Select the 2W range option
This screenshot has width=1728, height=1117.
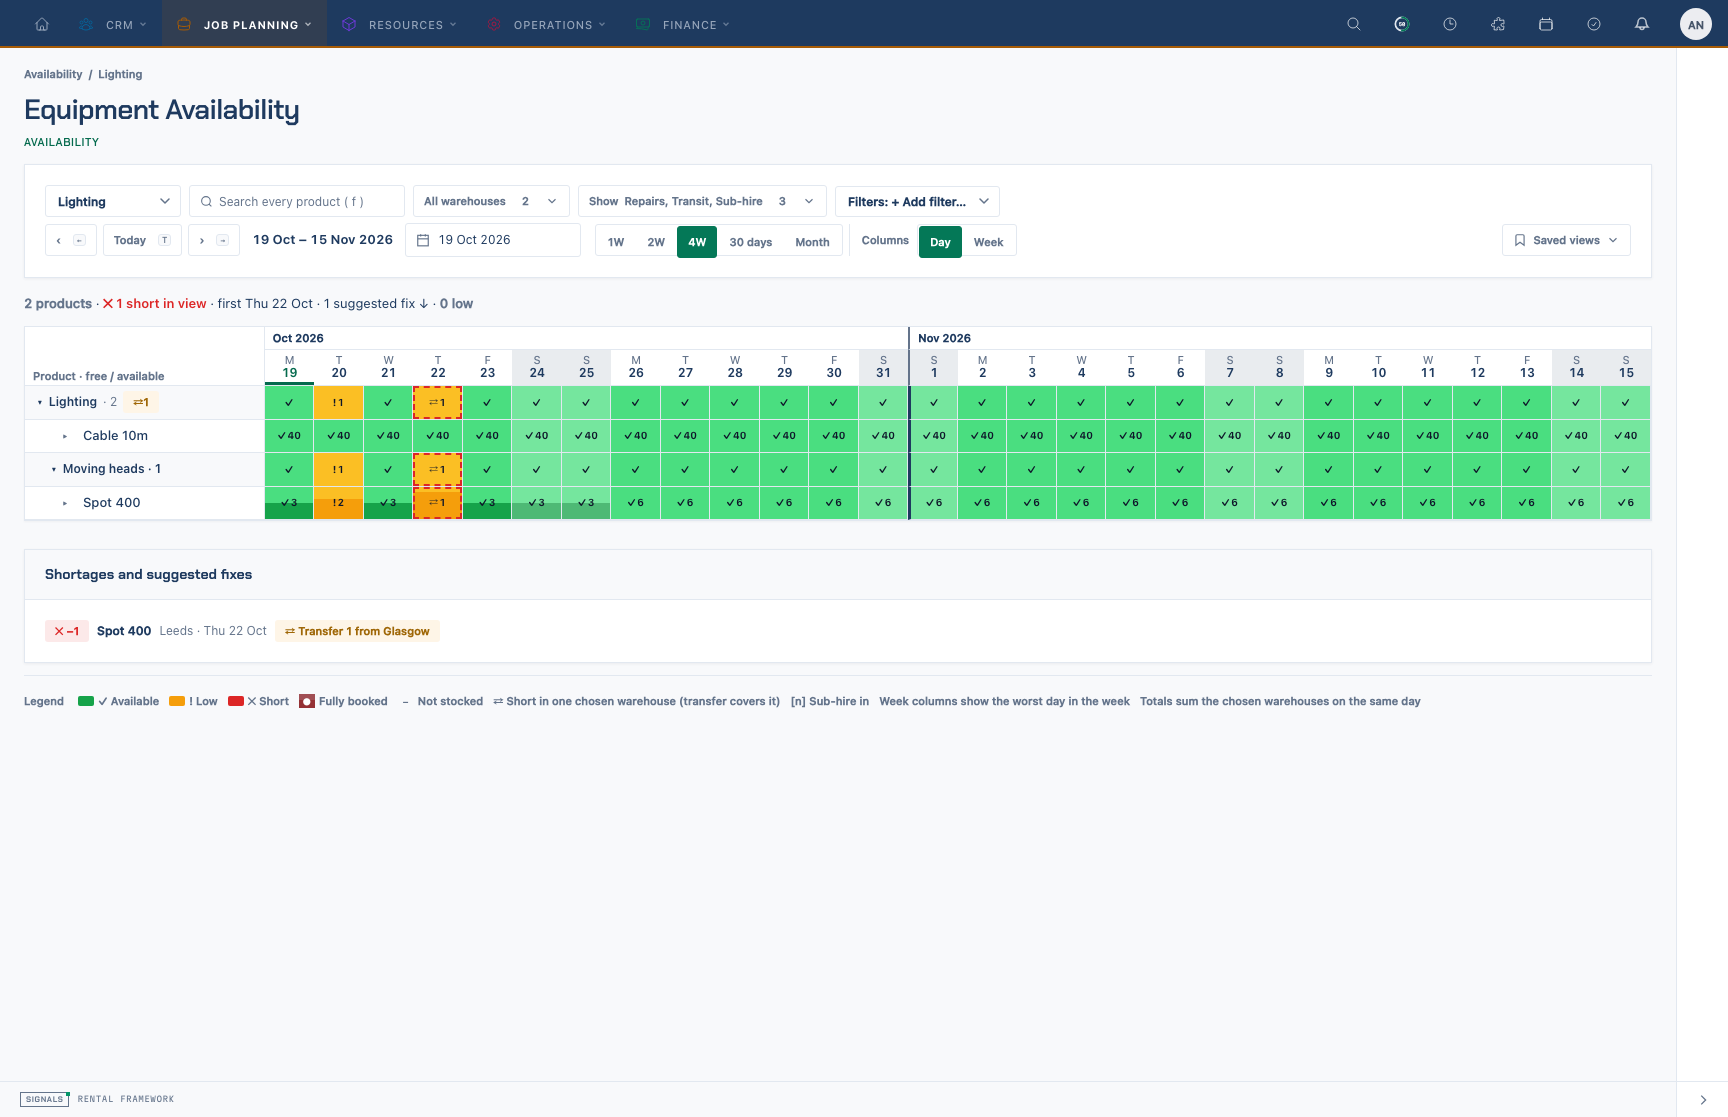point(656,242)
